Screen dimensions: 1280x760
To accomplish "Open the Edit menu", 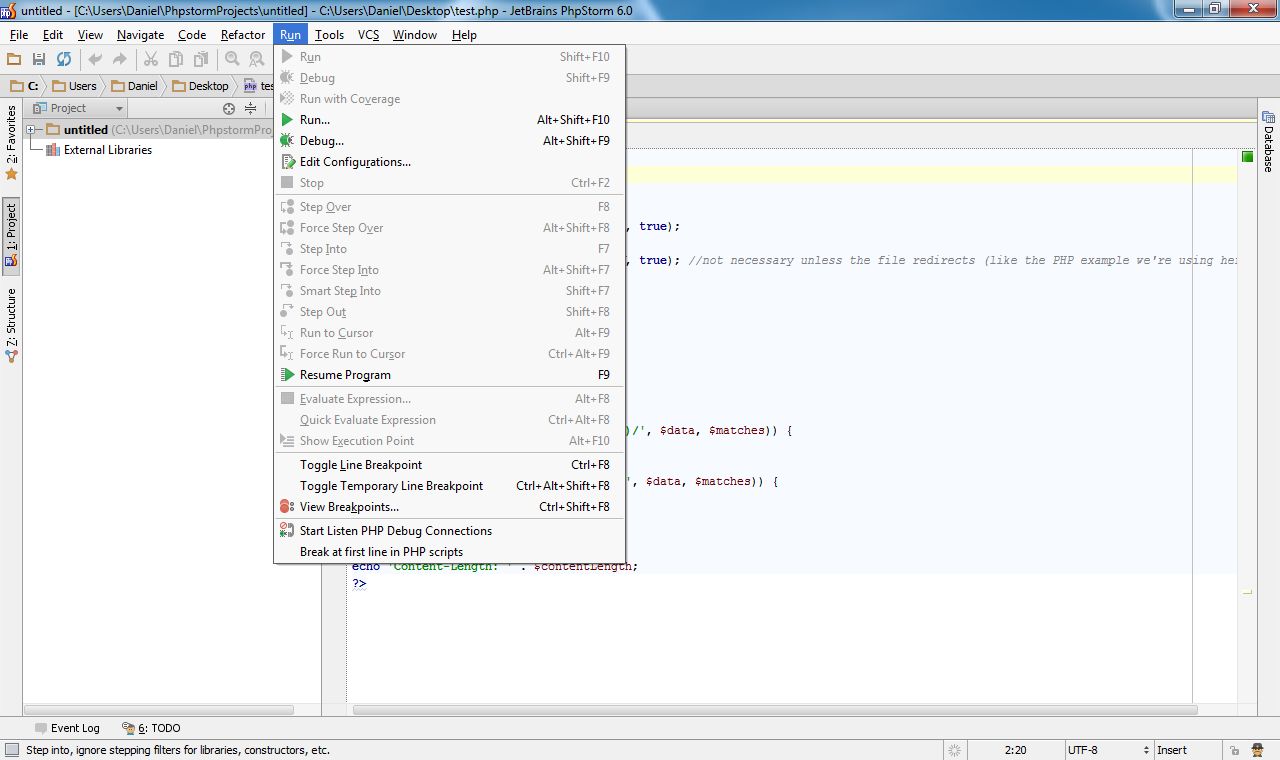I will [53, 35].
